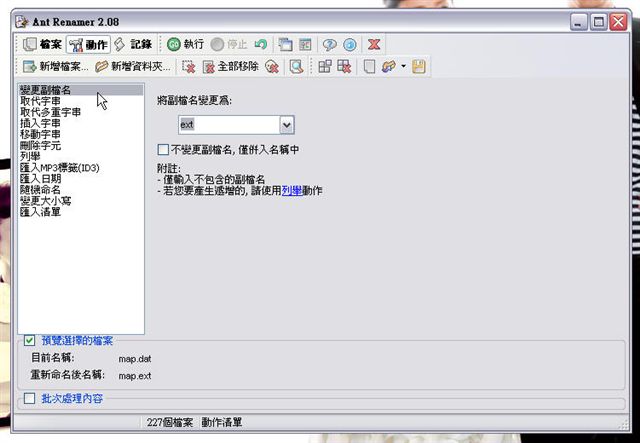Enable 不變更副檔名, 僅併入名稱中 checkbox
640x443 pixels.
(x=163, y=150)
